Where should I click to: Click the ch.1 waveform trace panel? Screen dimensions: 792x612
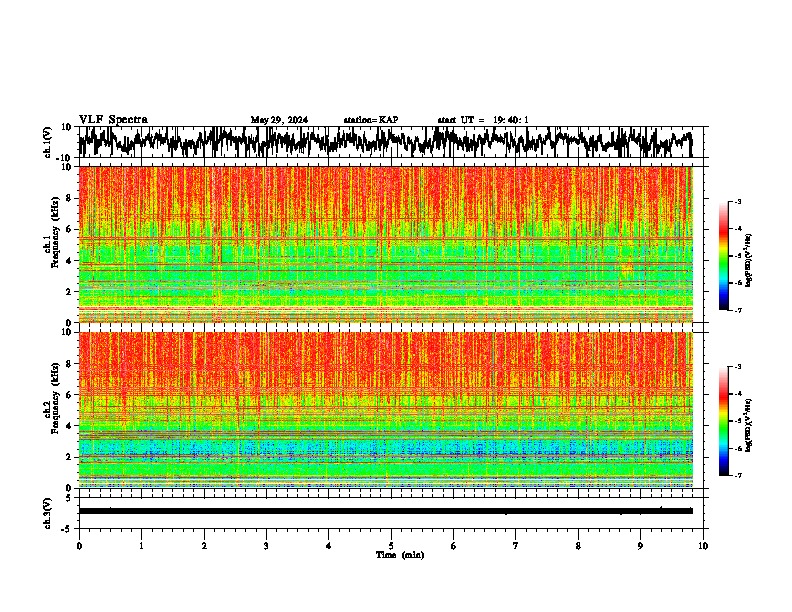(391, 142)
